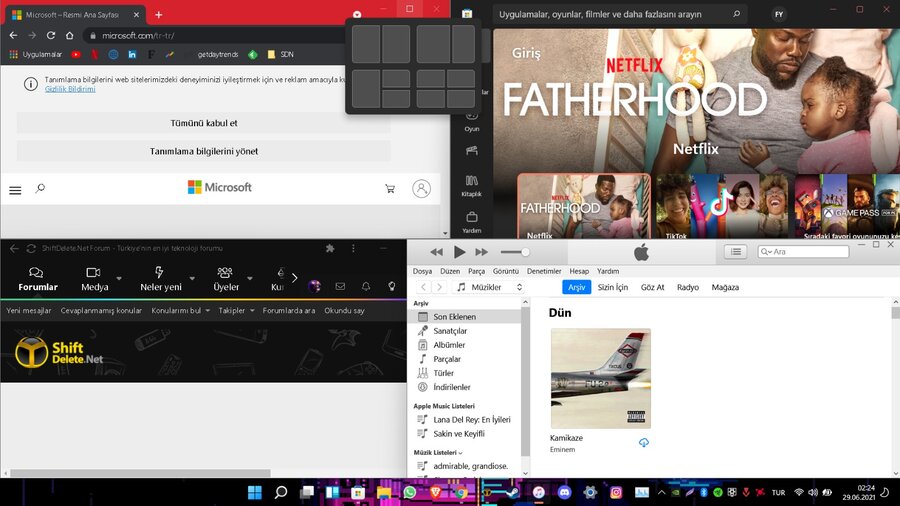
Task: Click the iTunes fast-forward button
Action: point(482,252)
